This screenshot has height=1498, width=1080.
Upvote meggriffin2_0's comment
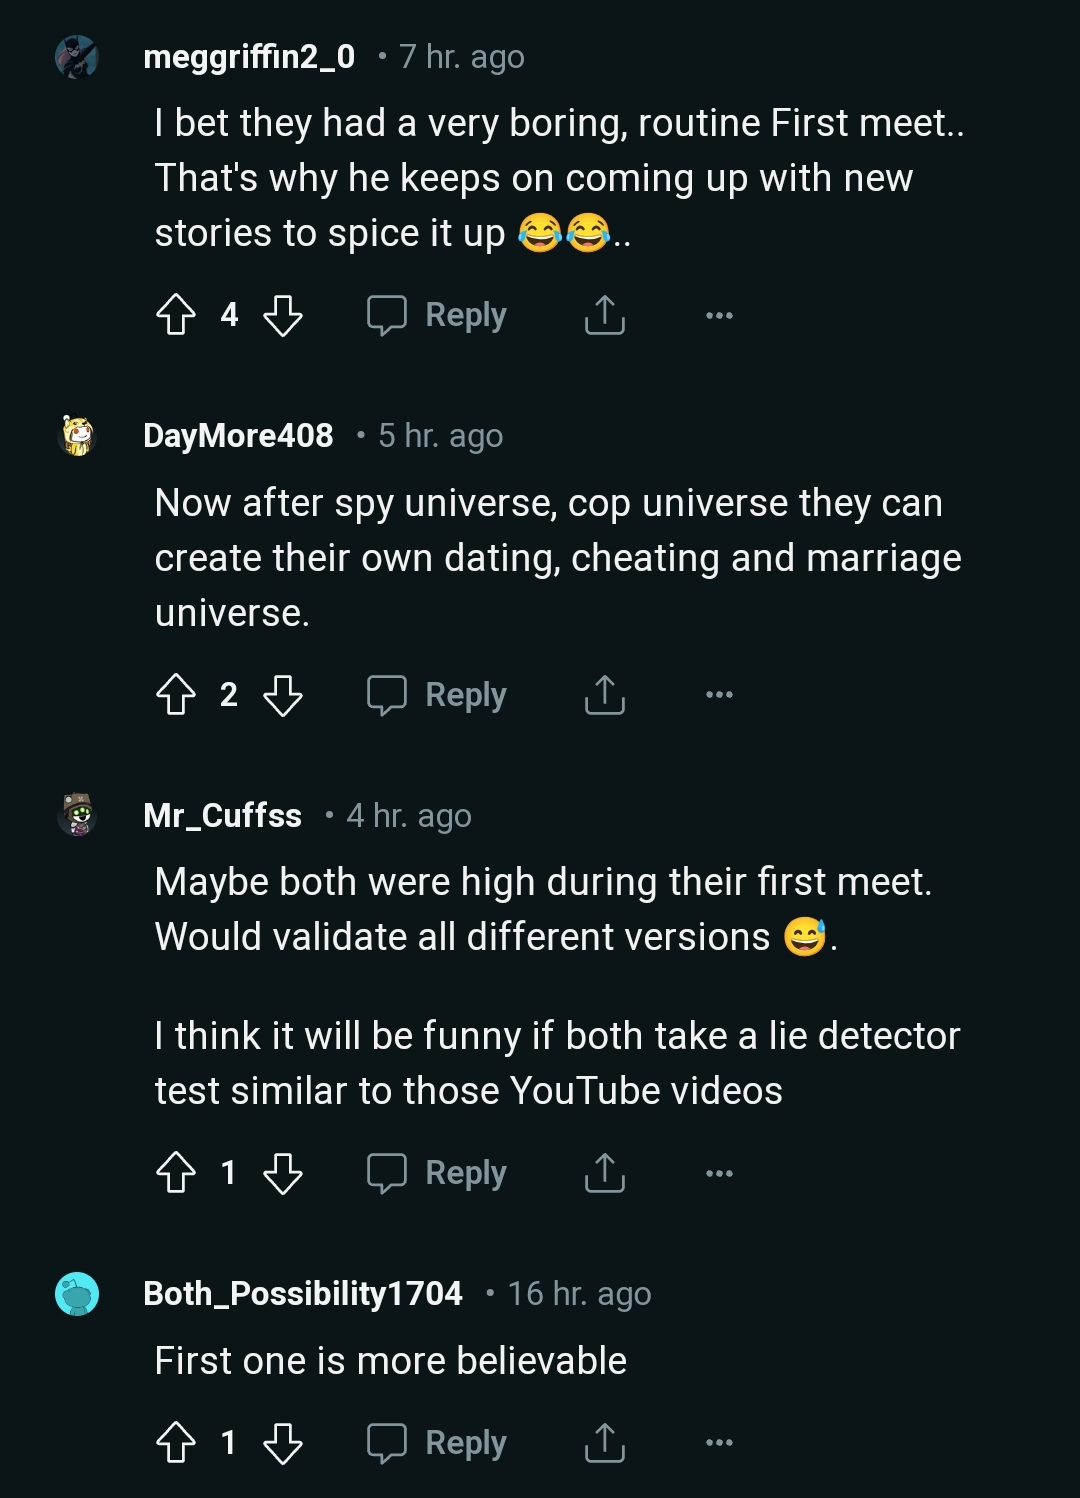click(178, 314)
